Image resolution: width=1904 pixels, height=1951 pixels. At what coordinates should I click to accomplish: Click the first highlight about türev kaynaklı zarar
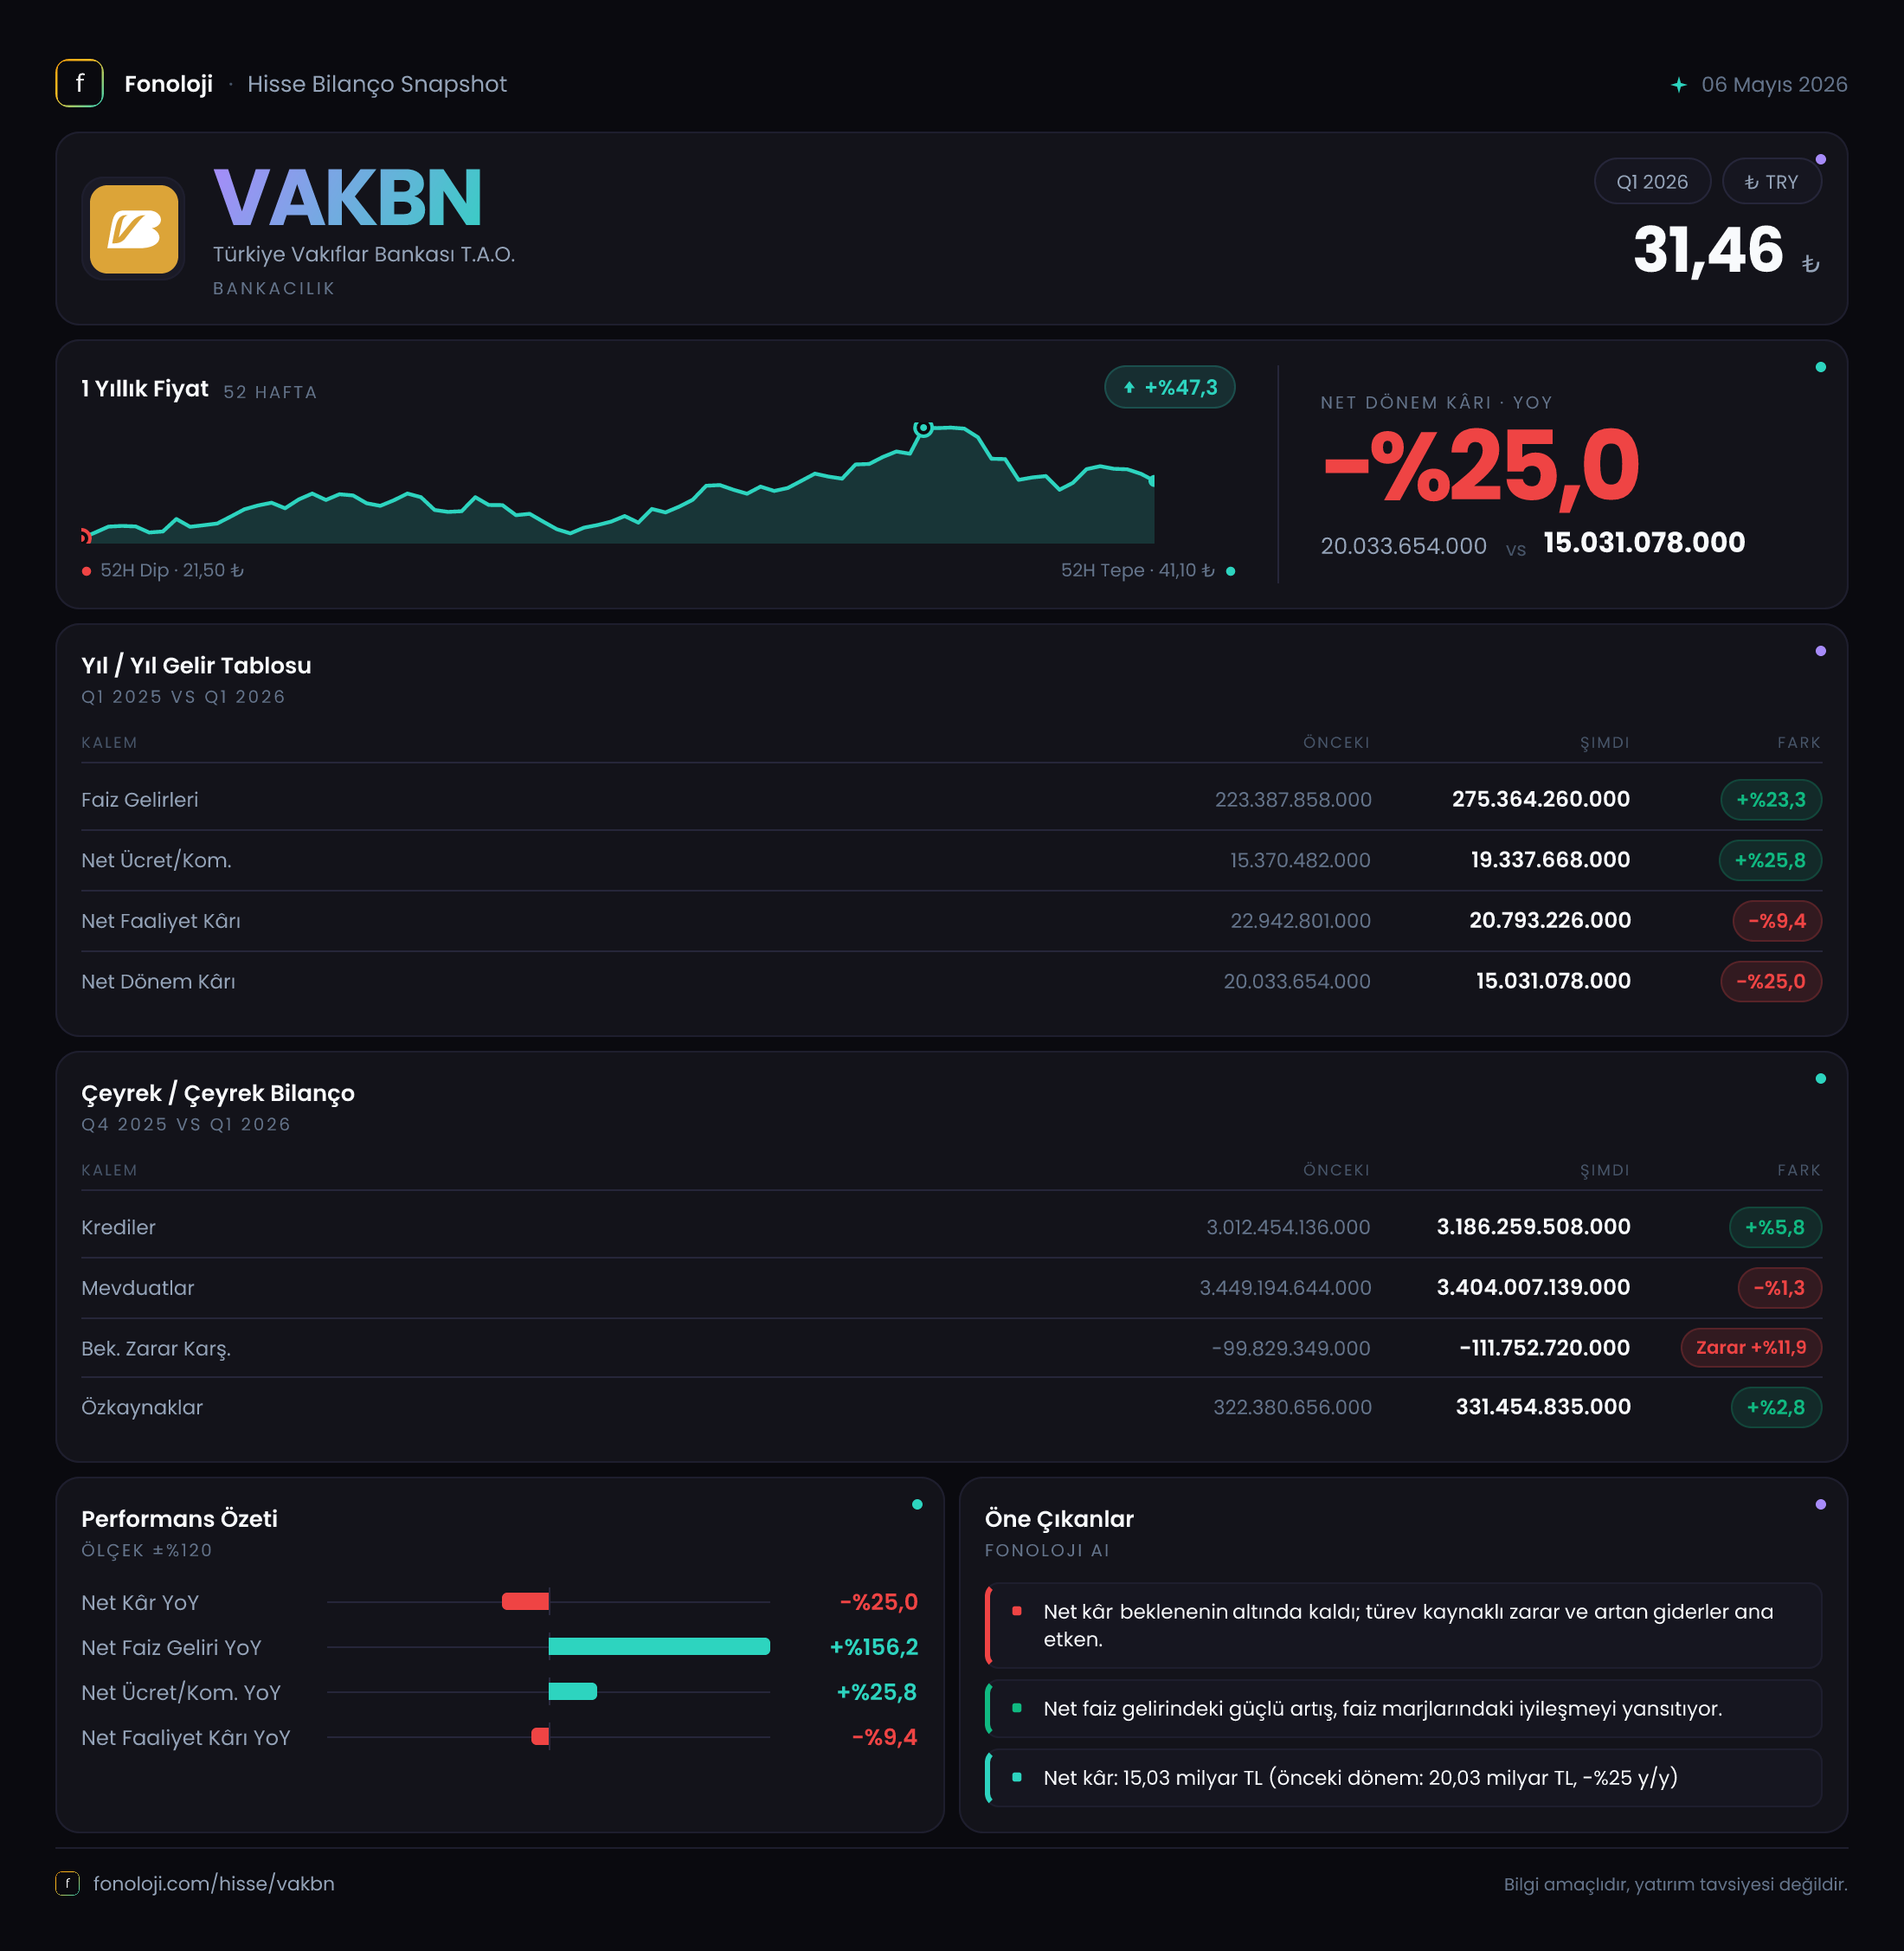coord(1403,1625)
